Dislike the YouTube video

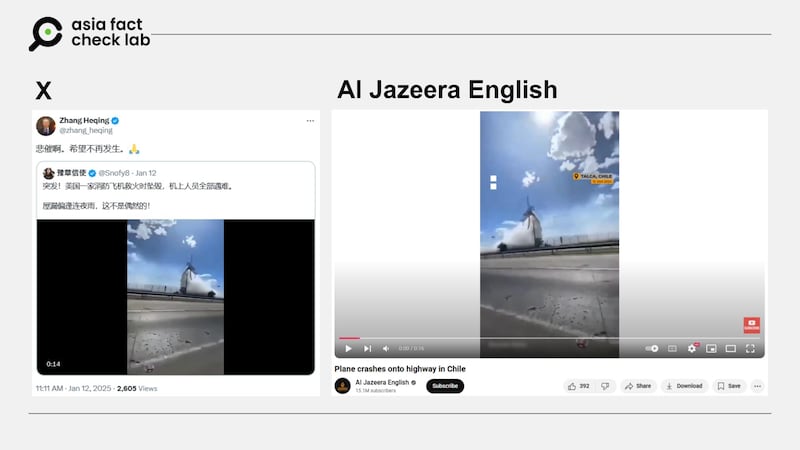(605, 386)
